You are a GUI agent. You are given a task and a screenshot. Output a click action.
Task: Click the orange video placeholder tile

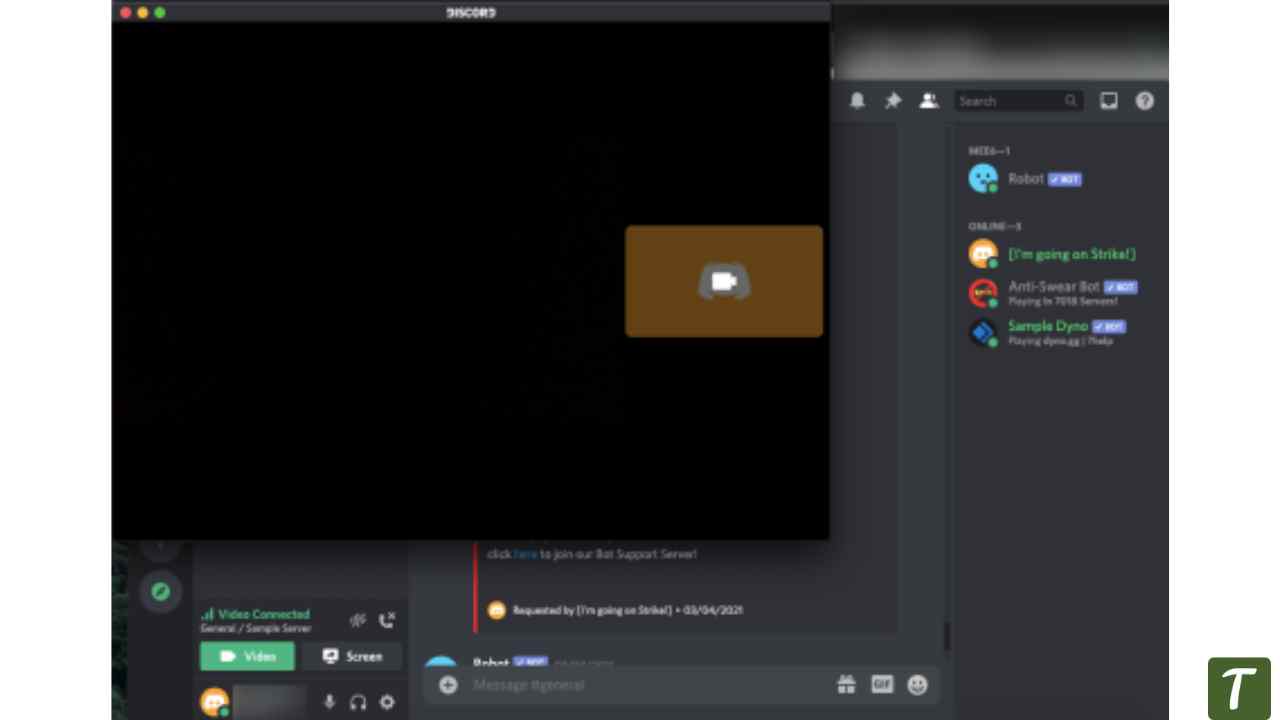point(724,281)
